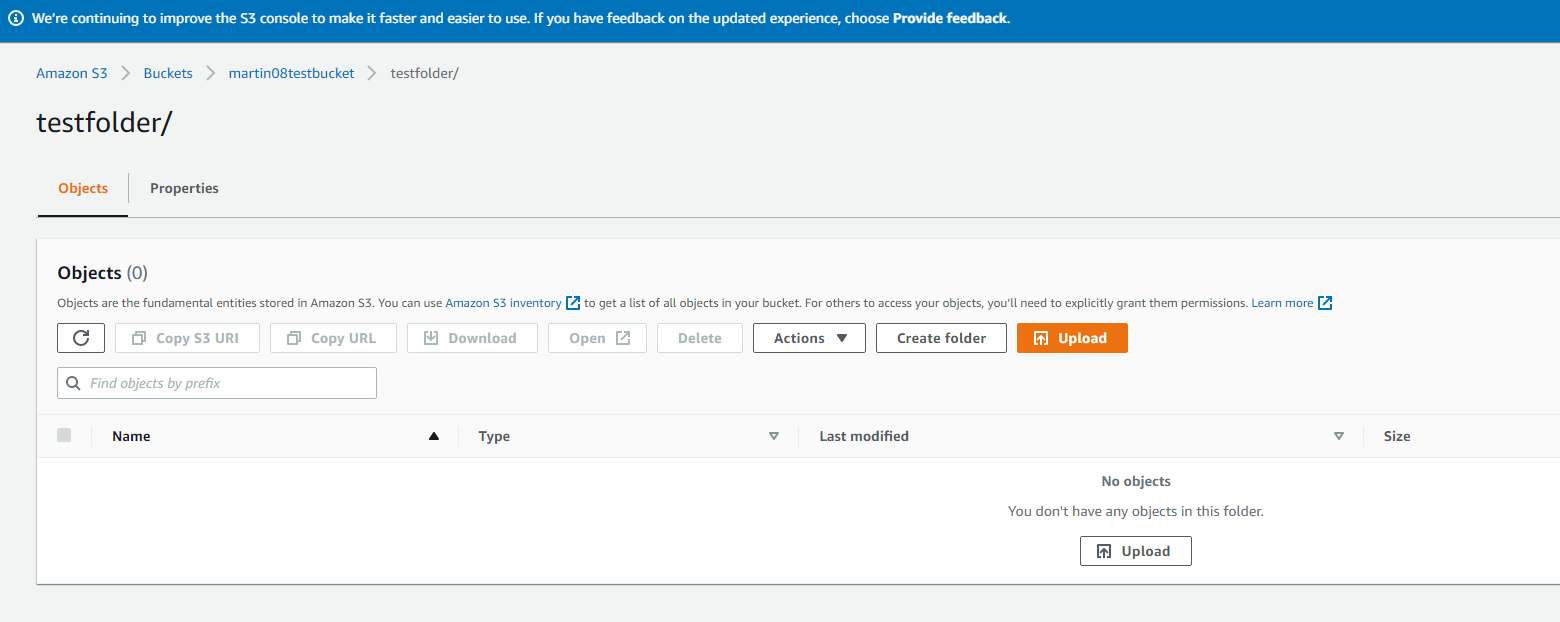Open the Type column filter dropdown
Image resolution: width=1560 pixels, height=622 pixels.
pos(774,436)
